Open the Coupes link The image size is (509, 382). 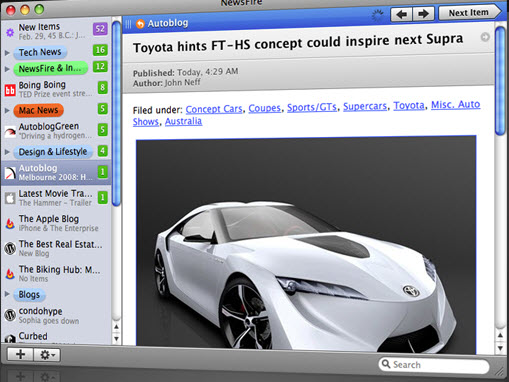point(265,108)
